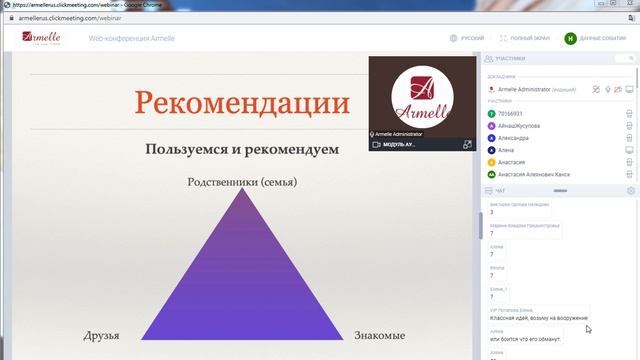Click the monitor icon for Armelle Administrator
640x360 pixels.
[x=629, y=89]
